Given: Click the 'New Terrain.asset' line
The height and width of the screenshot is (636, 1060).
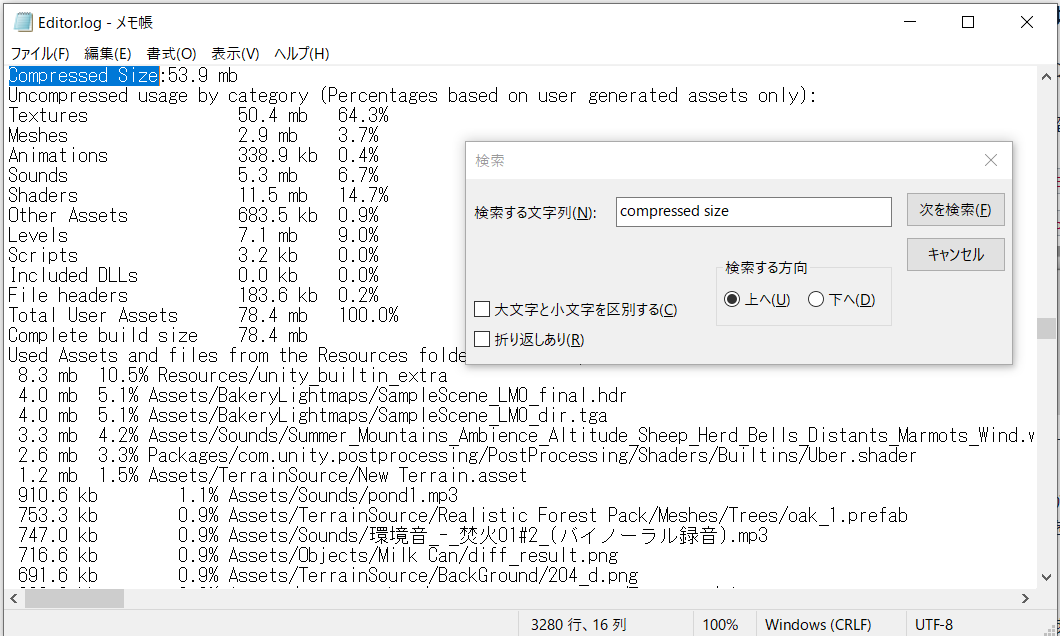Looking at the screenshot, I should click(272, 476).
